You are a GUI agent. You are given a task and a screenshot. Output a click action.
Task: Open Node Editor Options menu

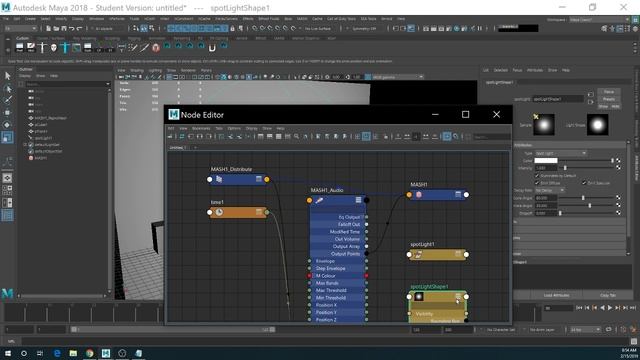234,128
